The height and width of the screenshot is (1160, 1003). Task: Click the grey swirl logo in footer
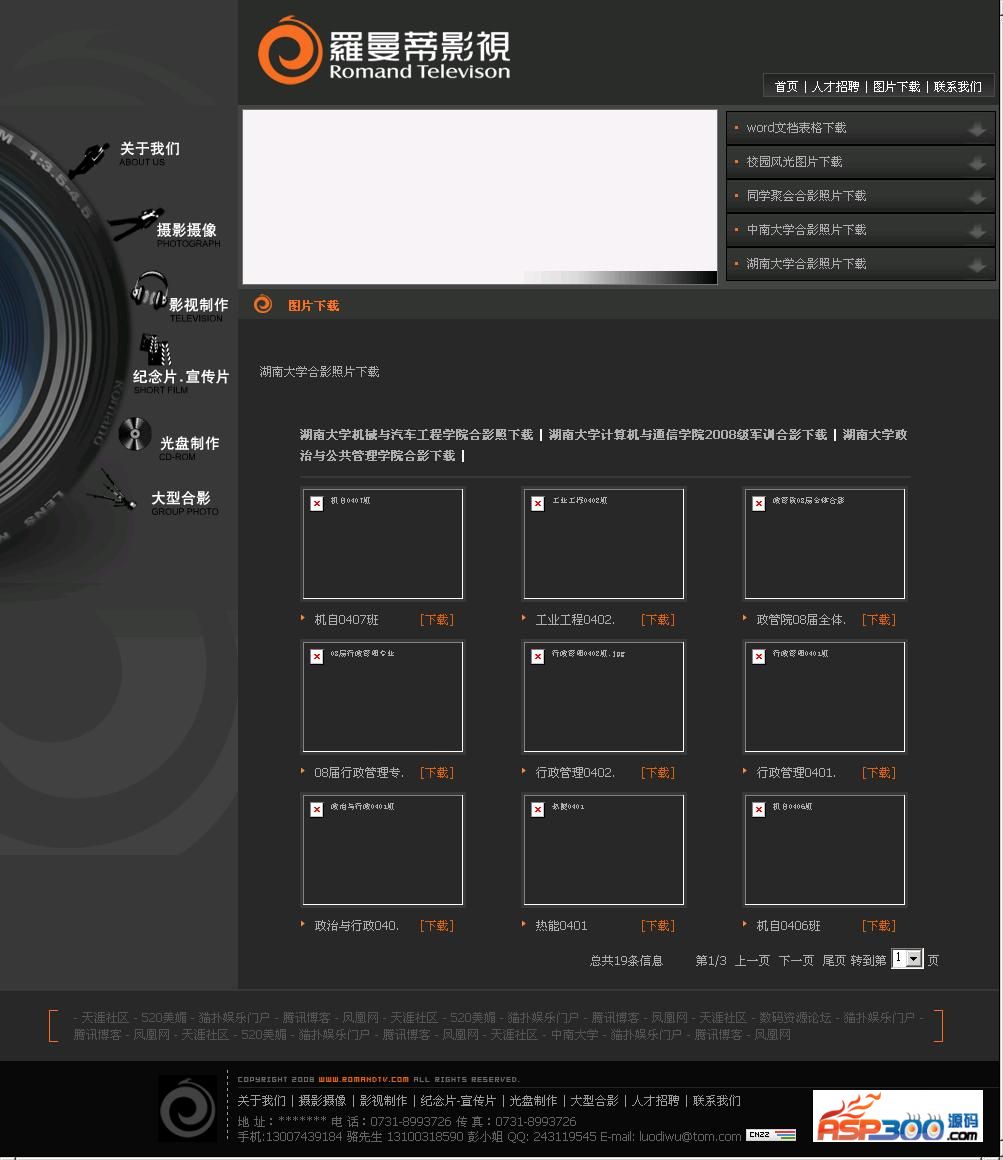pyautogui.click(x=188, y=1109)
